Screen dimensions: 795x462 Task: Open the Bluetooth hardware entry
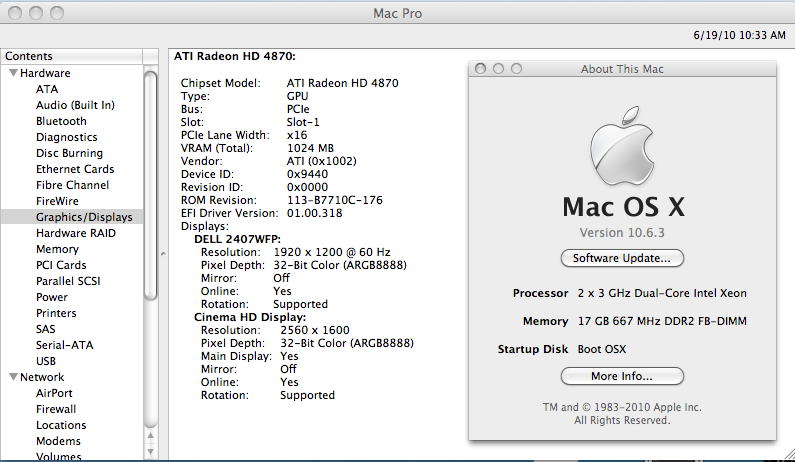61,121
